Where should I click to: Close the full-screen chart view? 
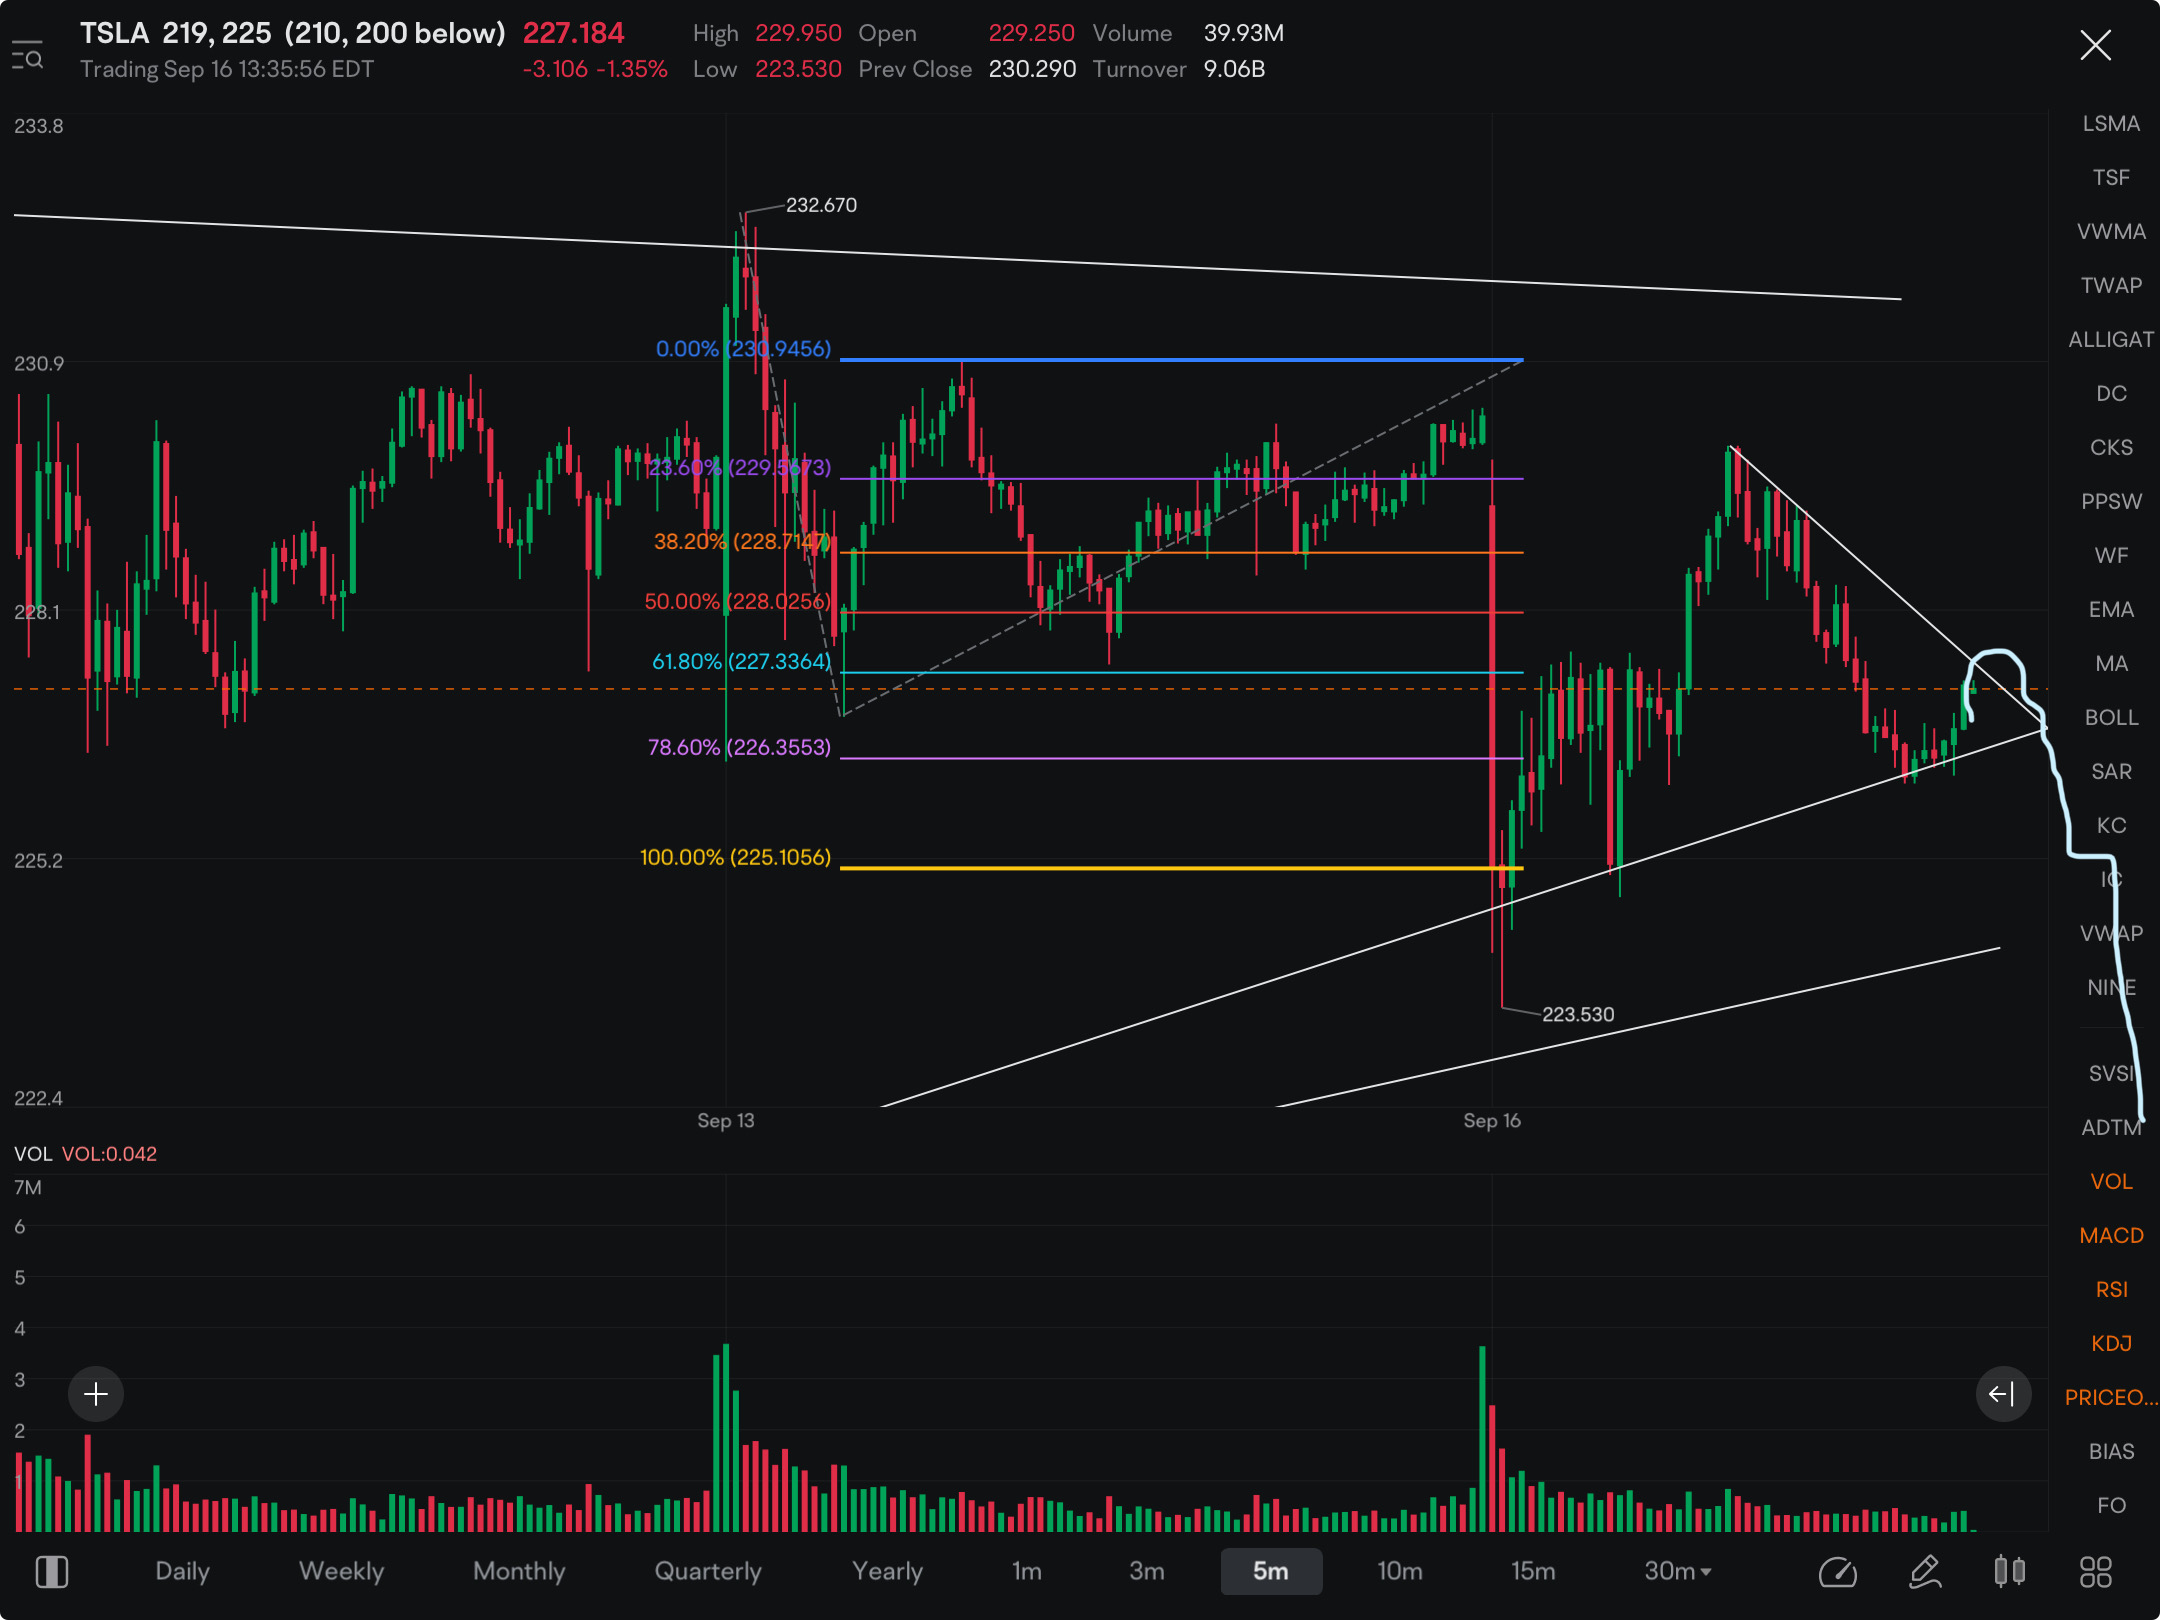(x=2095, y=45)
